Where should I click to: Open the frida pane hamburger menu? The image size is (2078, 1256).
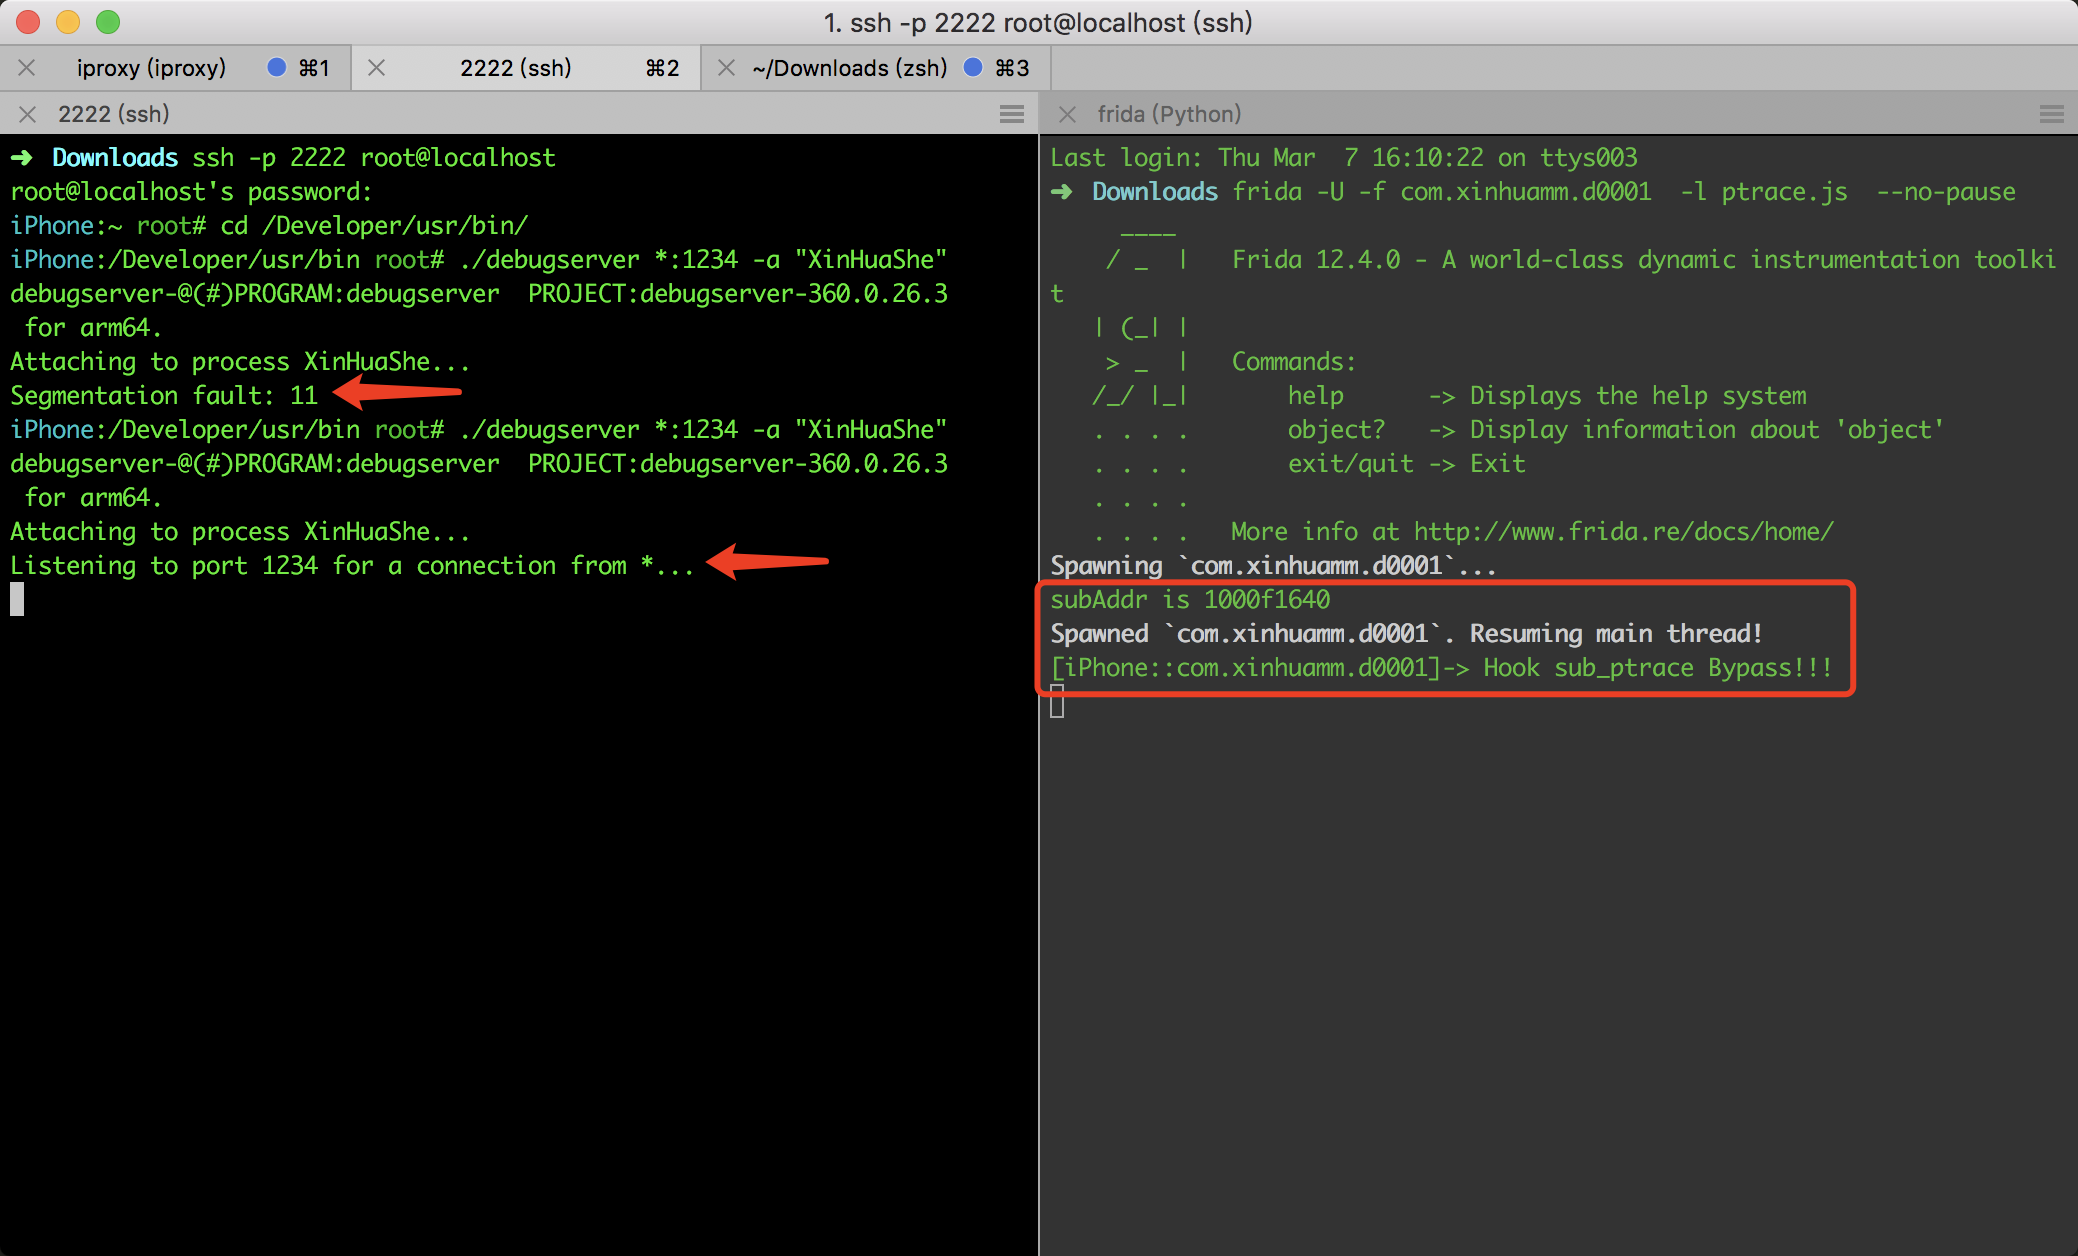coord(2052,114)
